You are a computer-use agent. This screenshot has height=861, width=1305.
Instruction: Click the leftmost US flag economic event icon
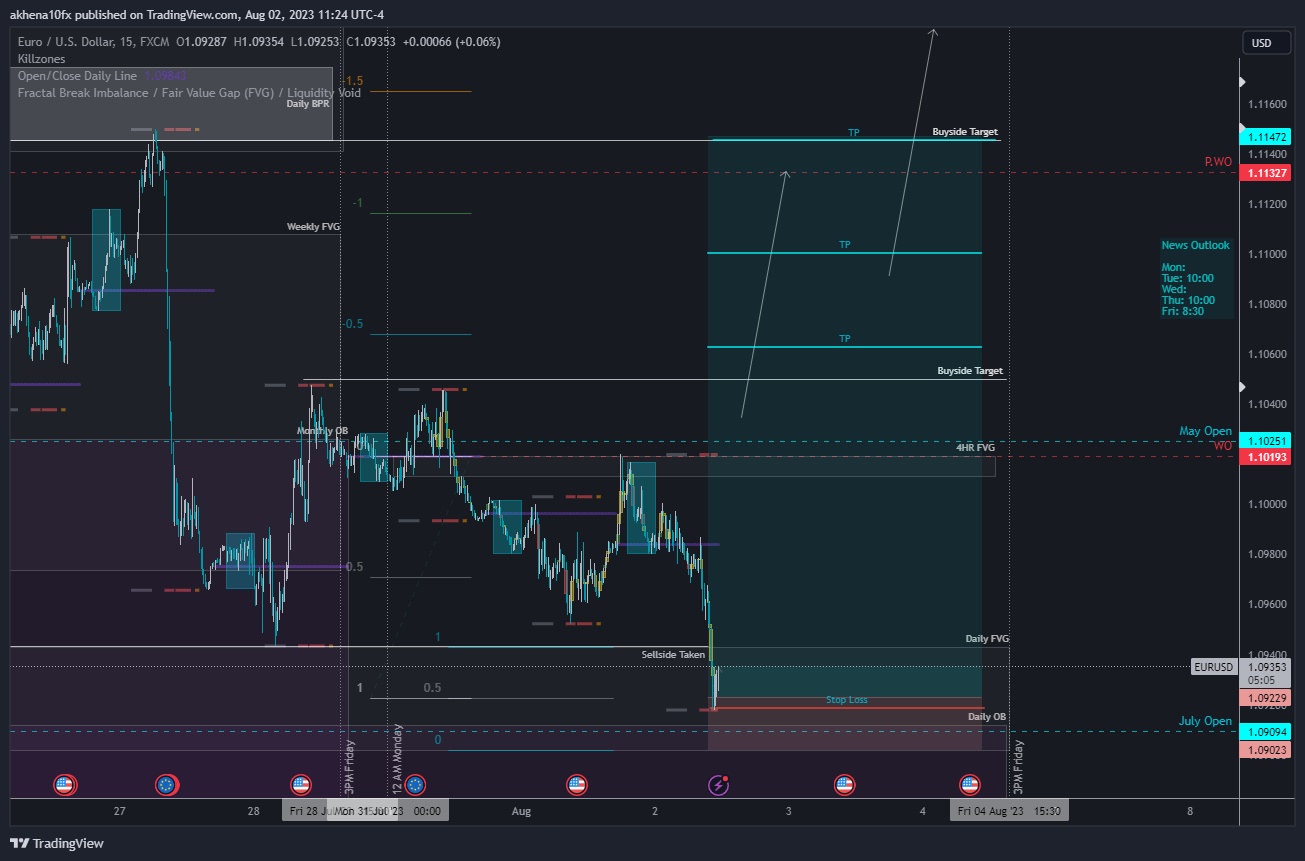click(x=65, y=785)
